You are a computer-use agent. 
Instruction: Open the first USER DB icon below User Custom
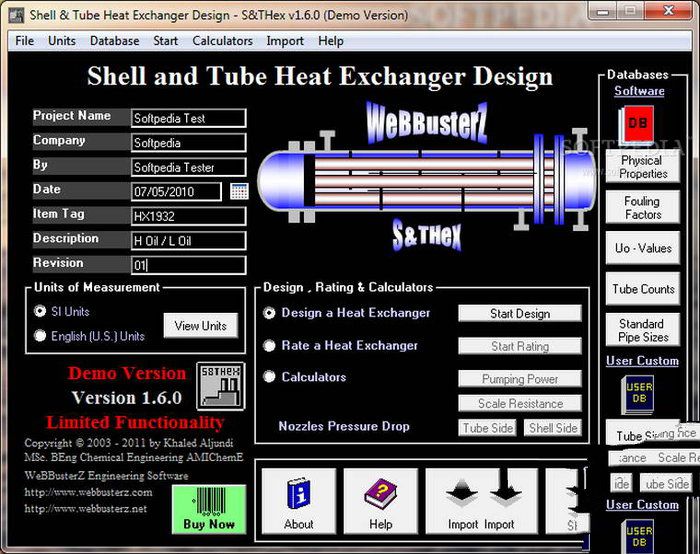coord(638,393)
